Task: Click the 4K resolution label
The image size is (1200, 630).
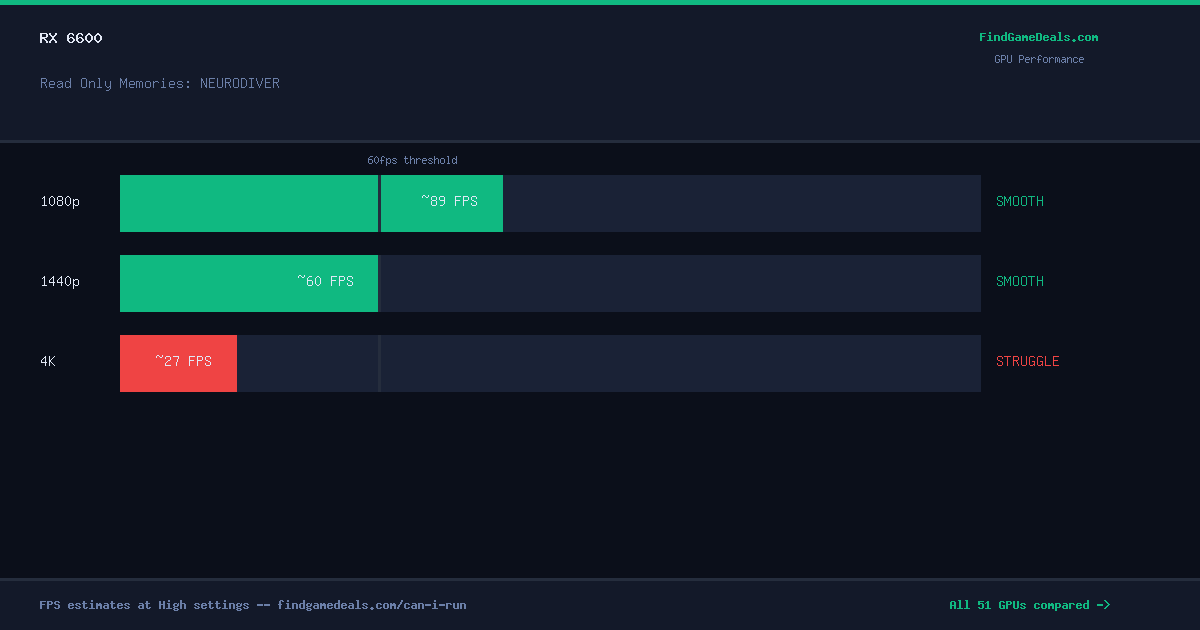Action: tap(48, 361)
